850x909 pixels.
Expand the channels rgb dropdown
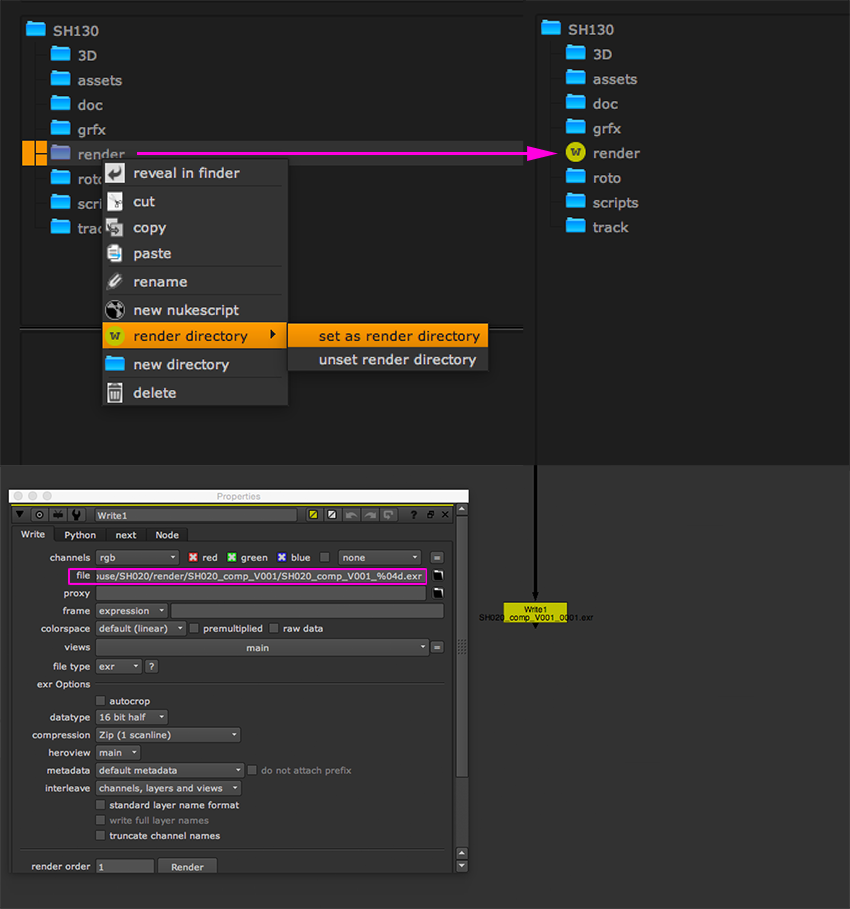coord(137,557)
